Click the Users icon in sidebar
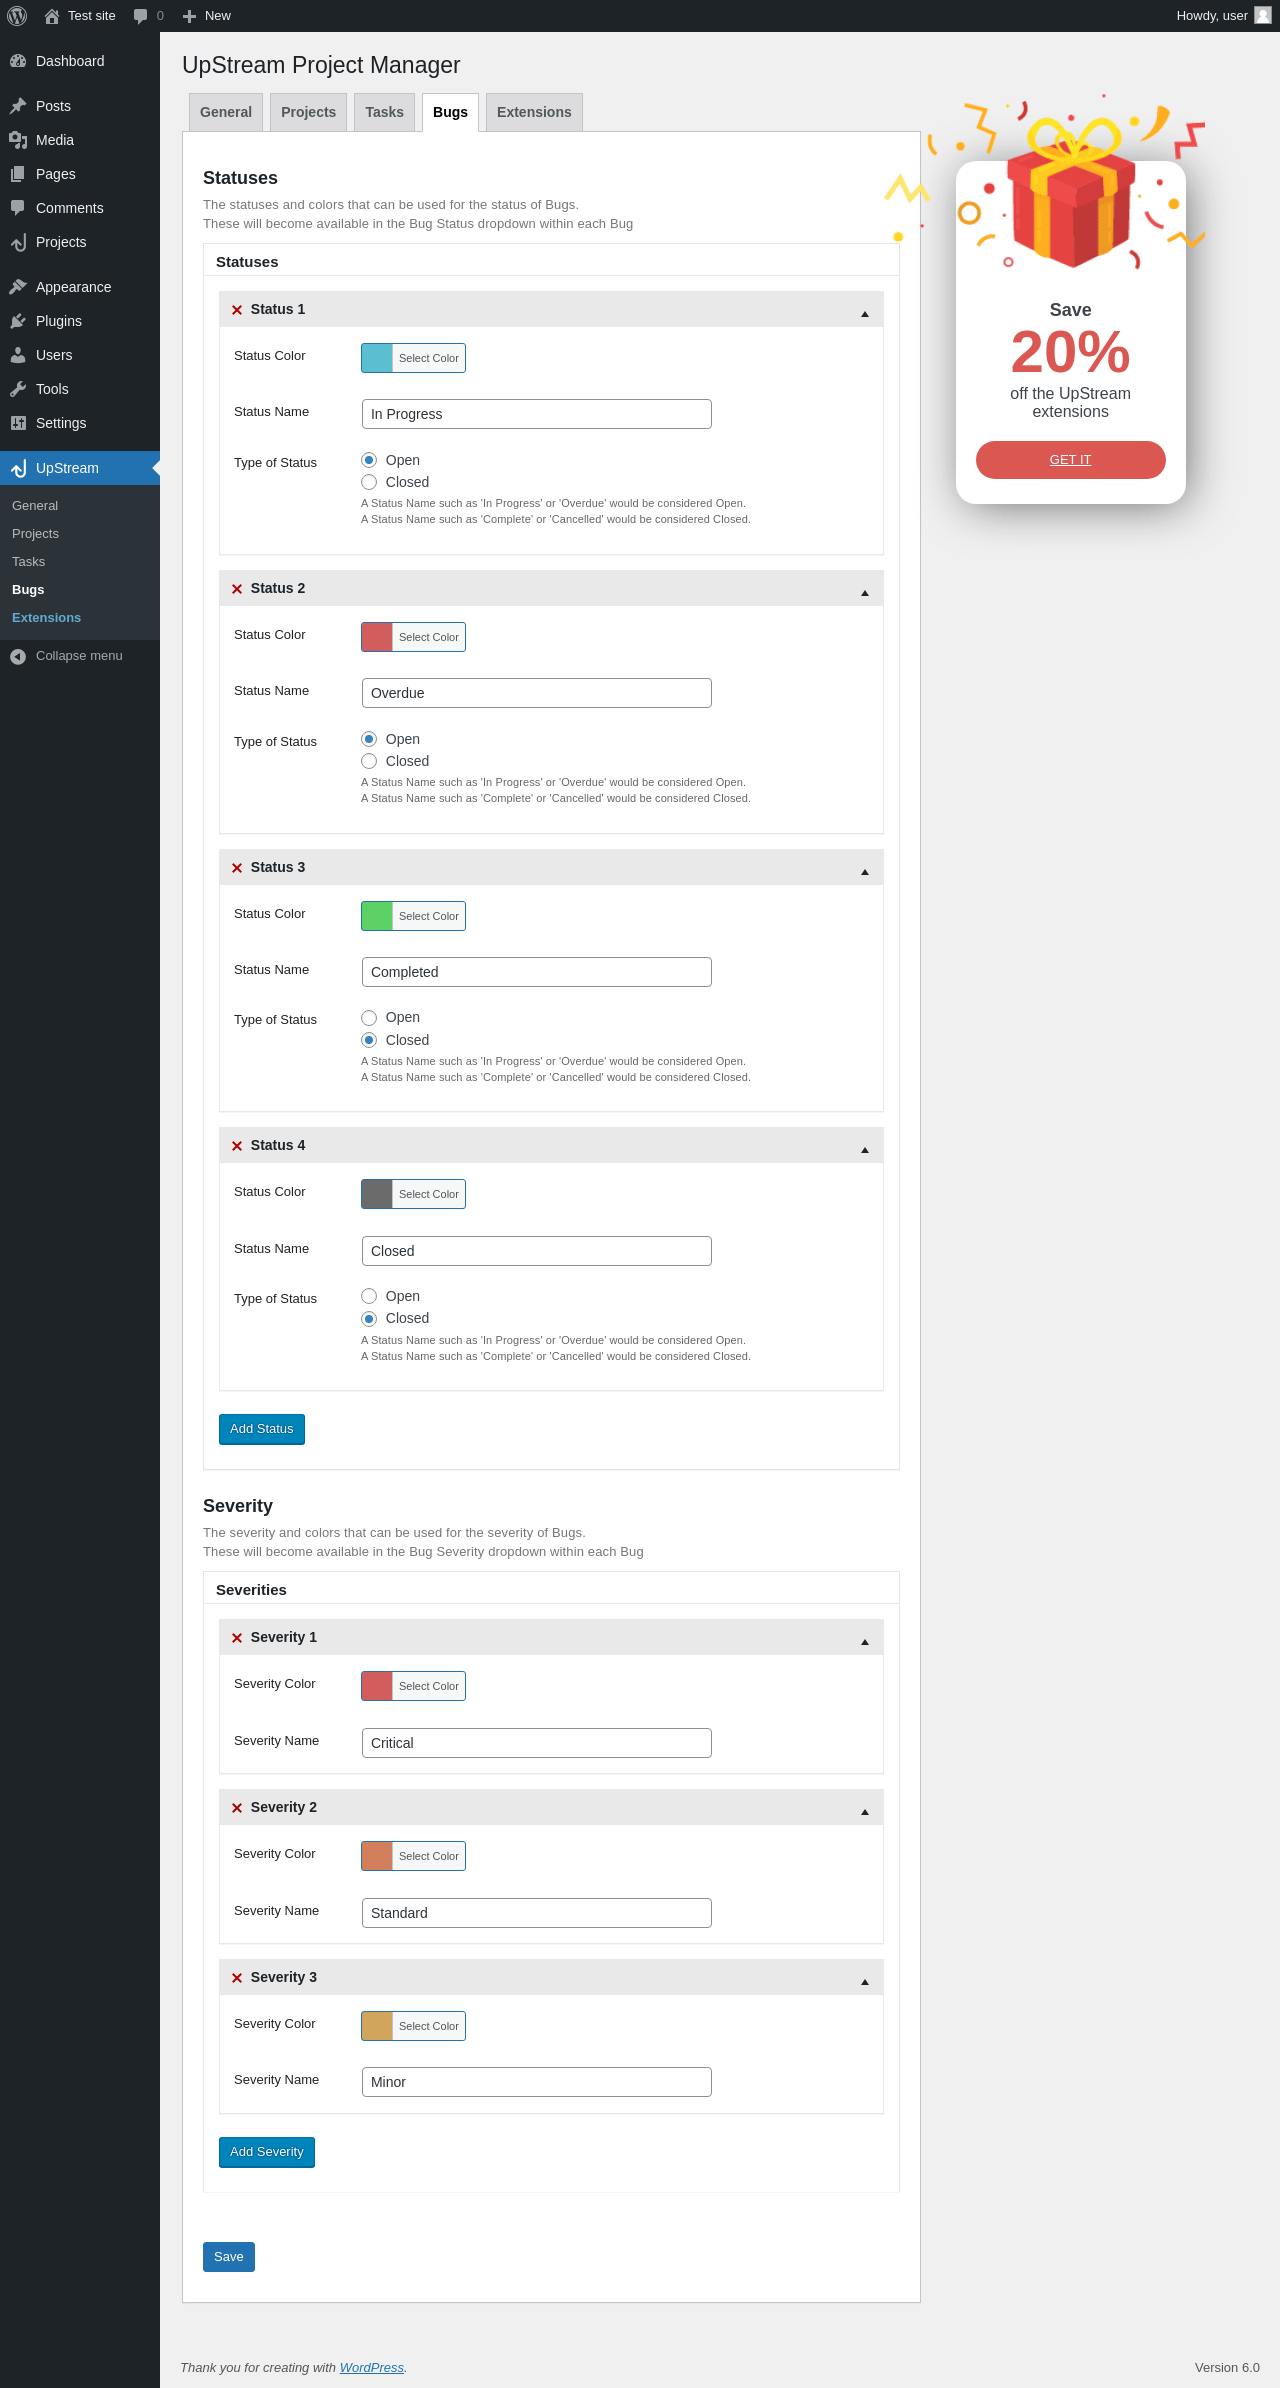The width and height of the screenshot is (1280, 2388). (x=18, y=355)
